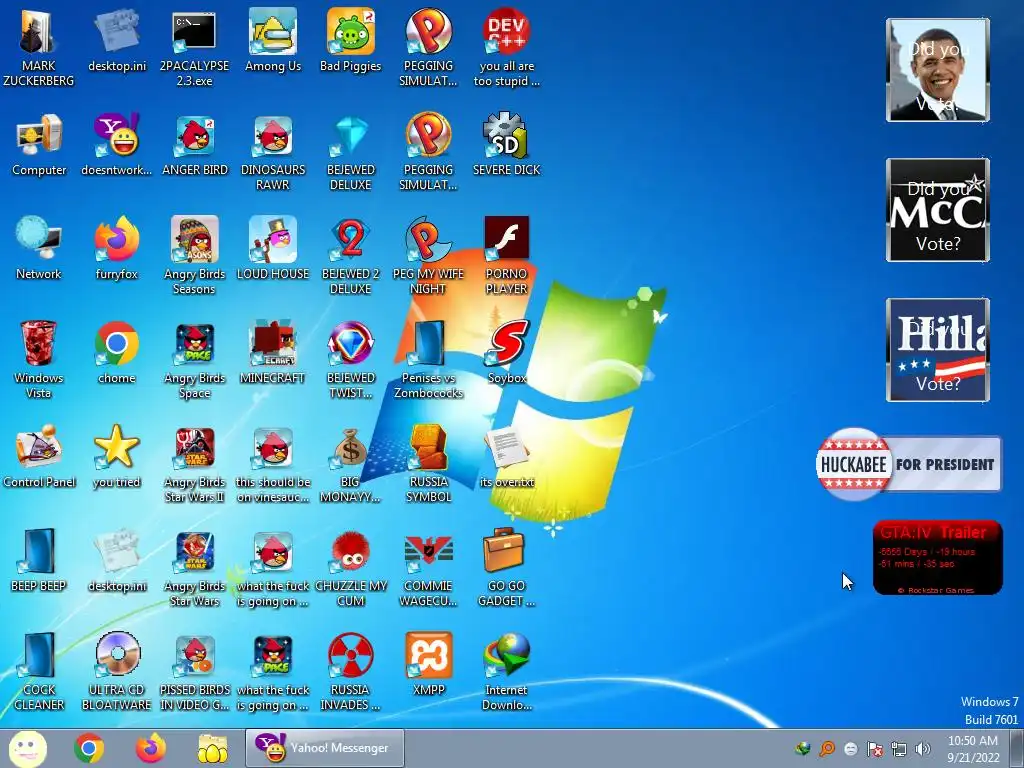Image resolution: width=1024 pixels, height=768 pixels.
Task: Select PISSED BIRDS IN VIDEO G... icon
Action: [x=194, y=671]
